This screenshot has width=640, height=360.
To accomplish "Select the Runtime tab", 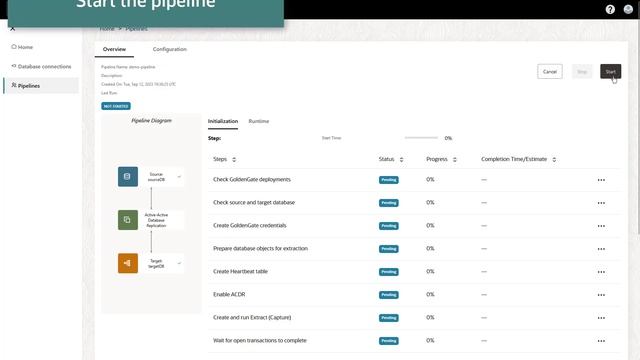I will (259, 121).
